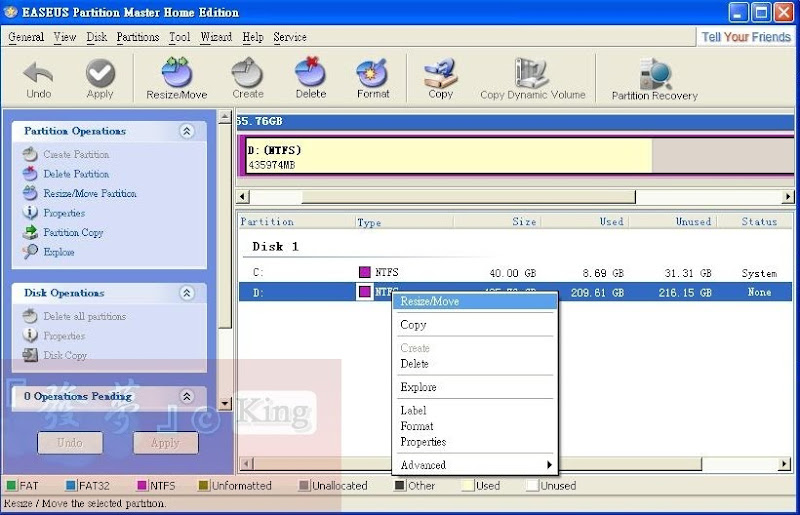Click the Apply button below Operations Pending
This screenshot has width=800, height=515.
(165, 443)
